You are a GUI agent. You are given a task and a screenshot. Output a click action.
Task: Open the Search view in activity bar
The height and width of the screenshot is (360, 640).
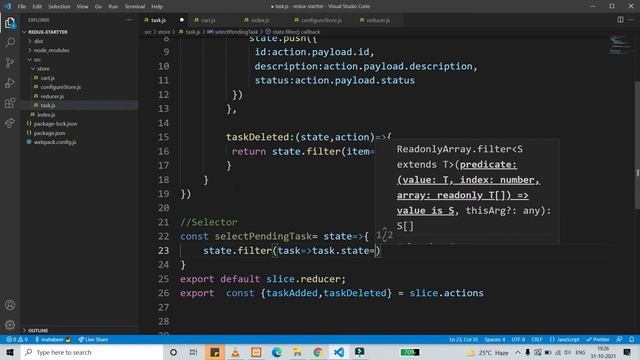(x=10, y=42)
